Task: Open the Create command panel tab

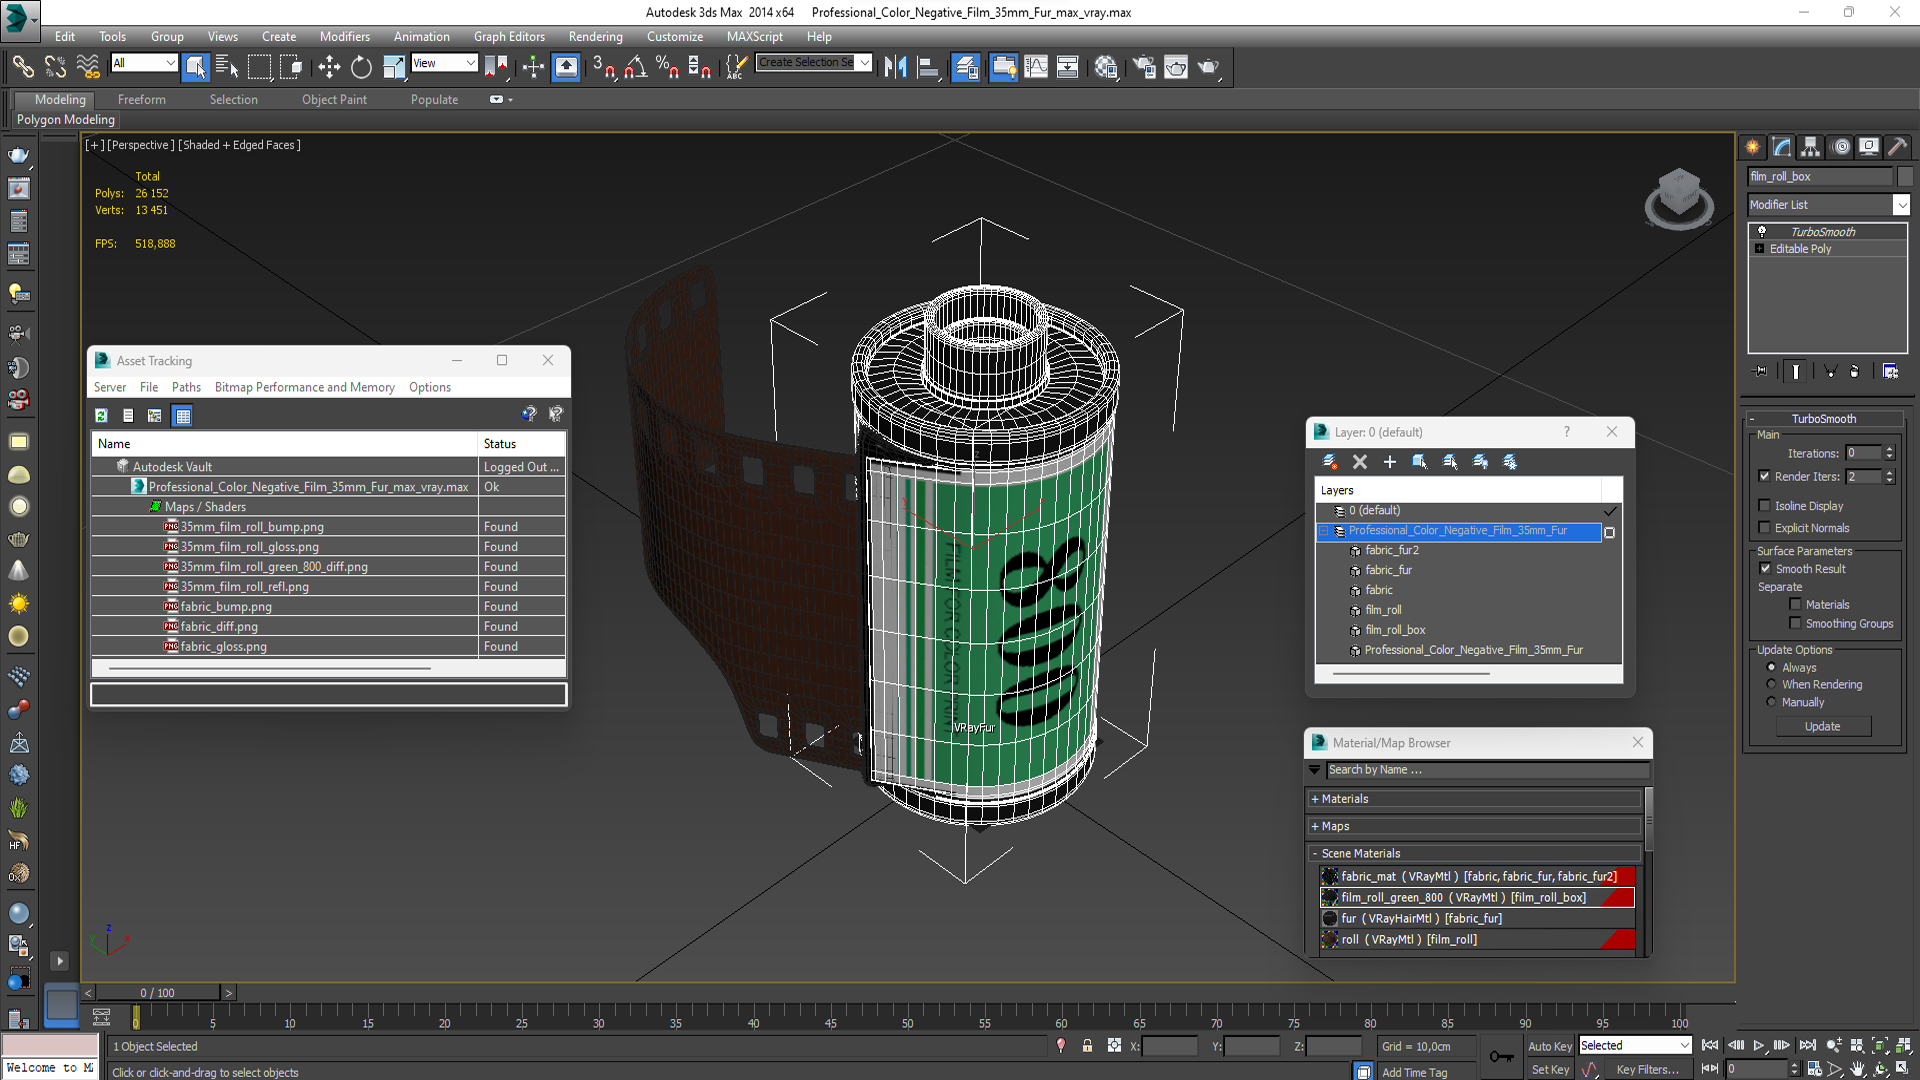Action: point(1753,147)
